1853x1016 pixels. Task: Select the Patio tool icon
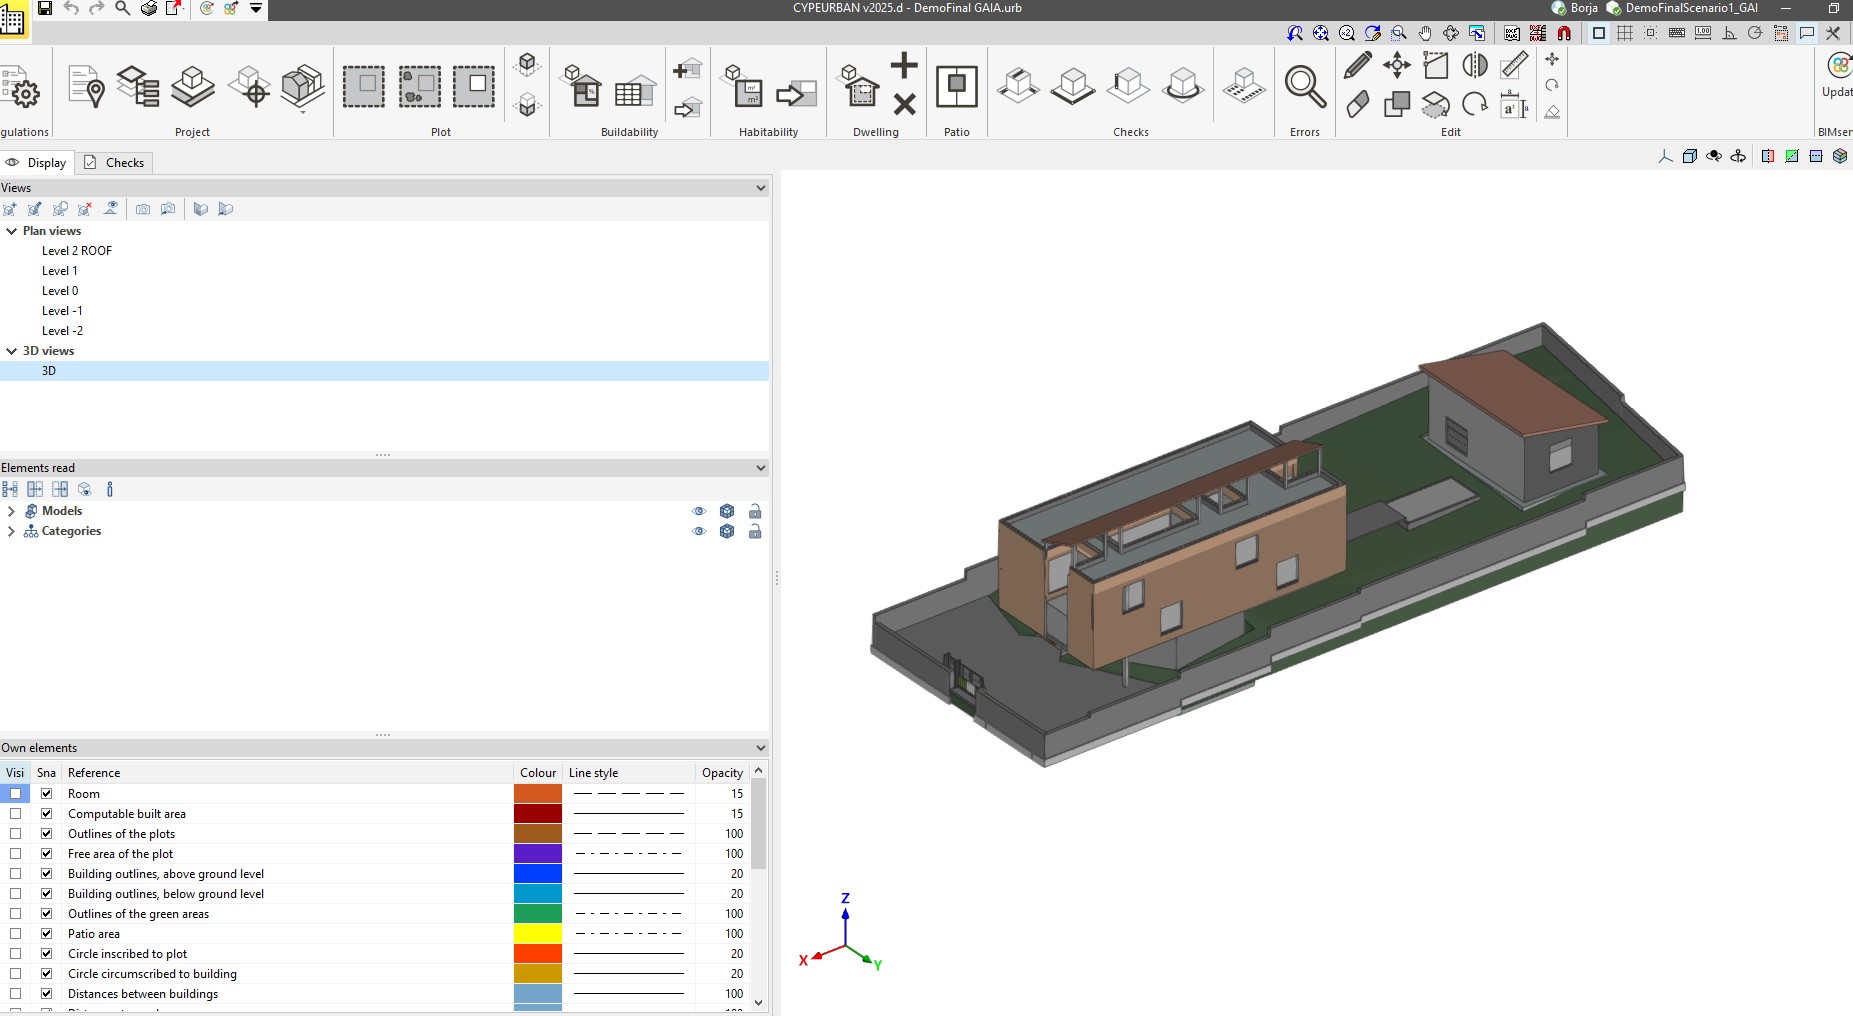click(956, 87)
